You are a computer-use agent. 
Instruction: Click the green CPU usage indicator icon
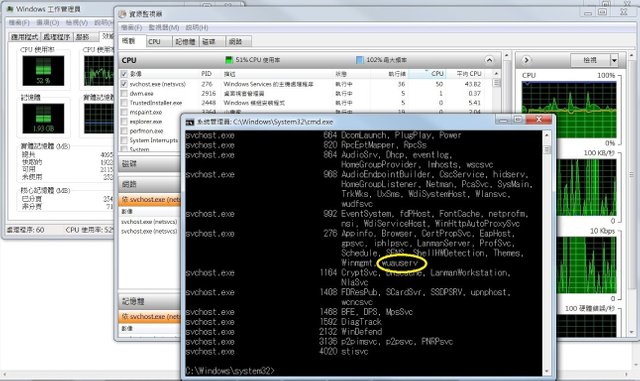click(229, 60)
